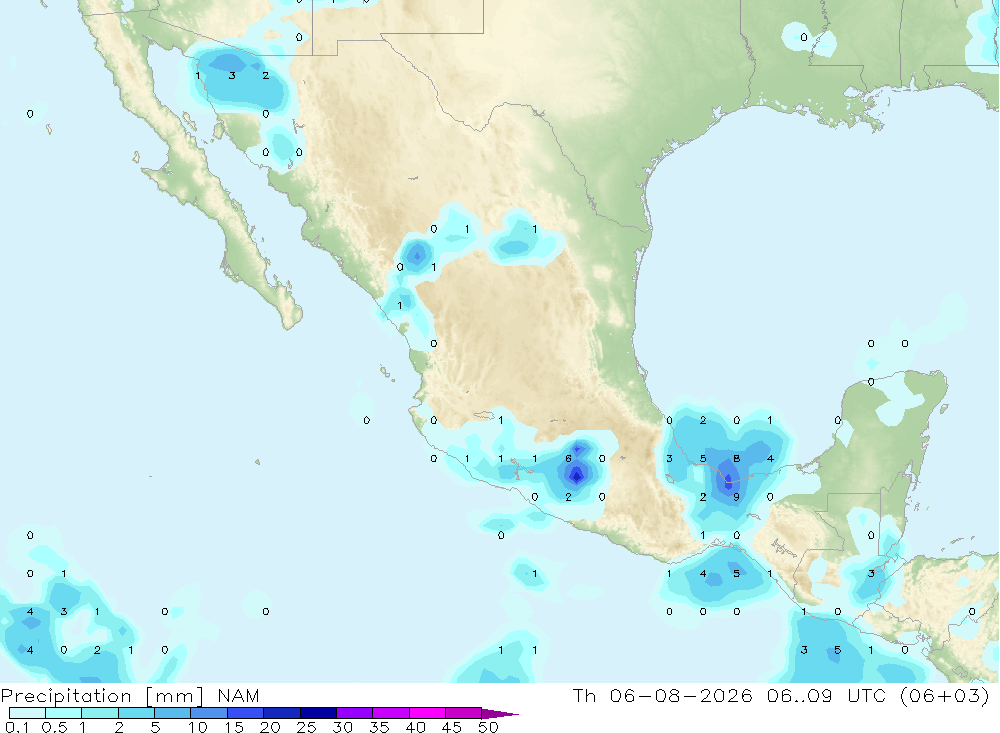Click the '9' precipitation value on the map

coord(737,497)
